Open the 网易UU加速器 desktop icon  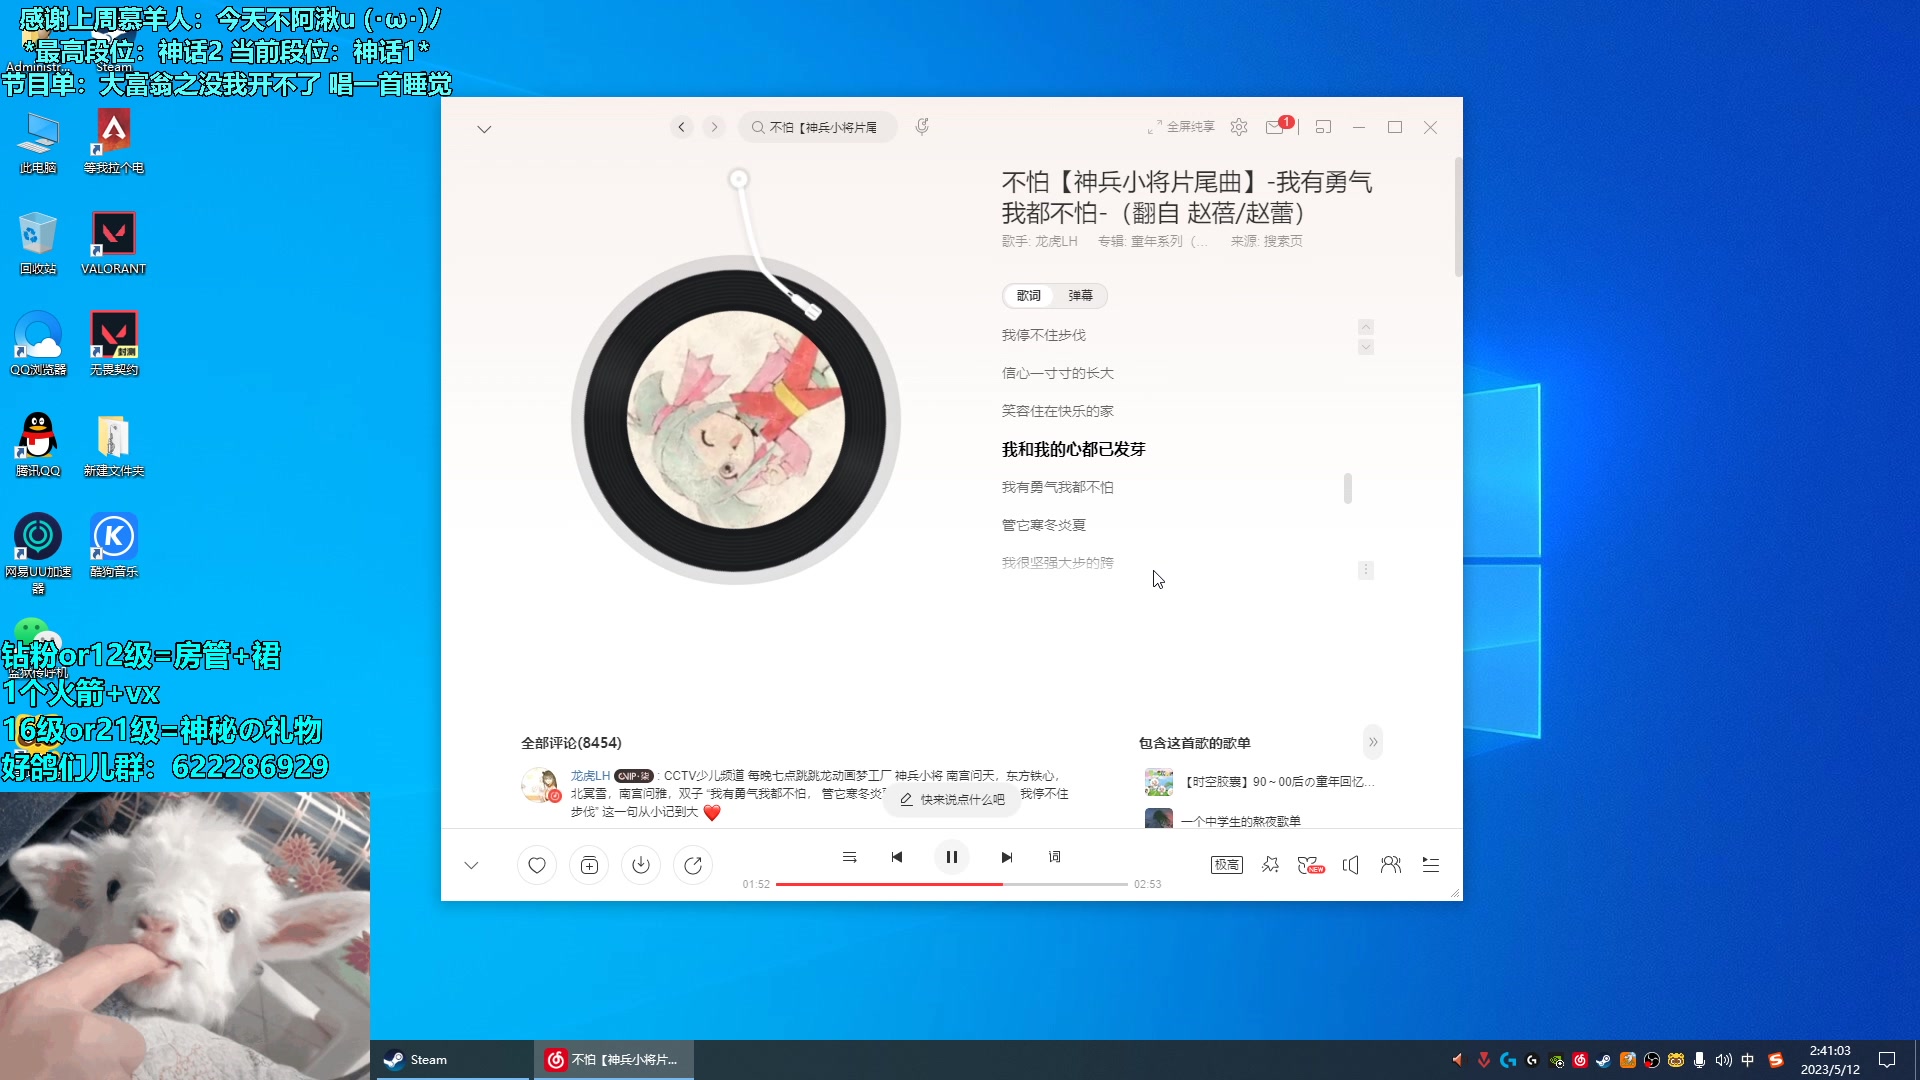(38, 554)
